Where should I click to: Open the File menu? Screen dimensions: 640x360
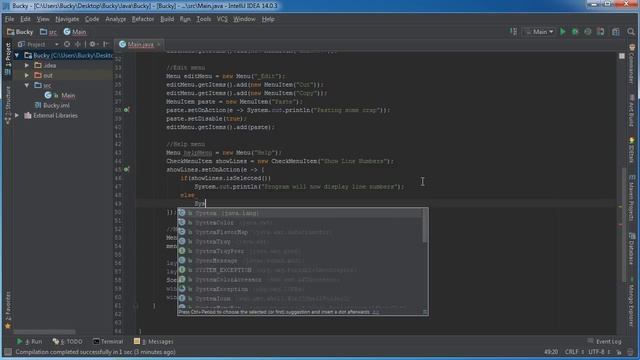[9, 19]
